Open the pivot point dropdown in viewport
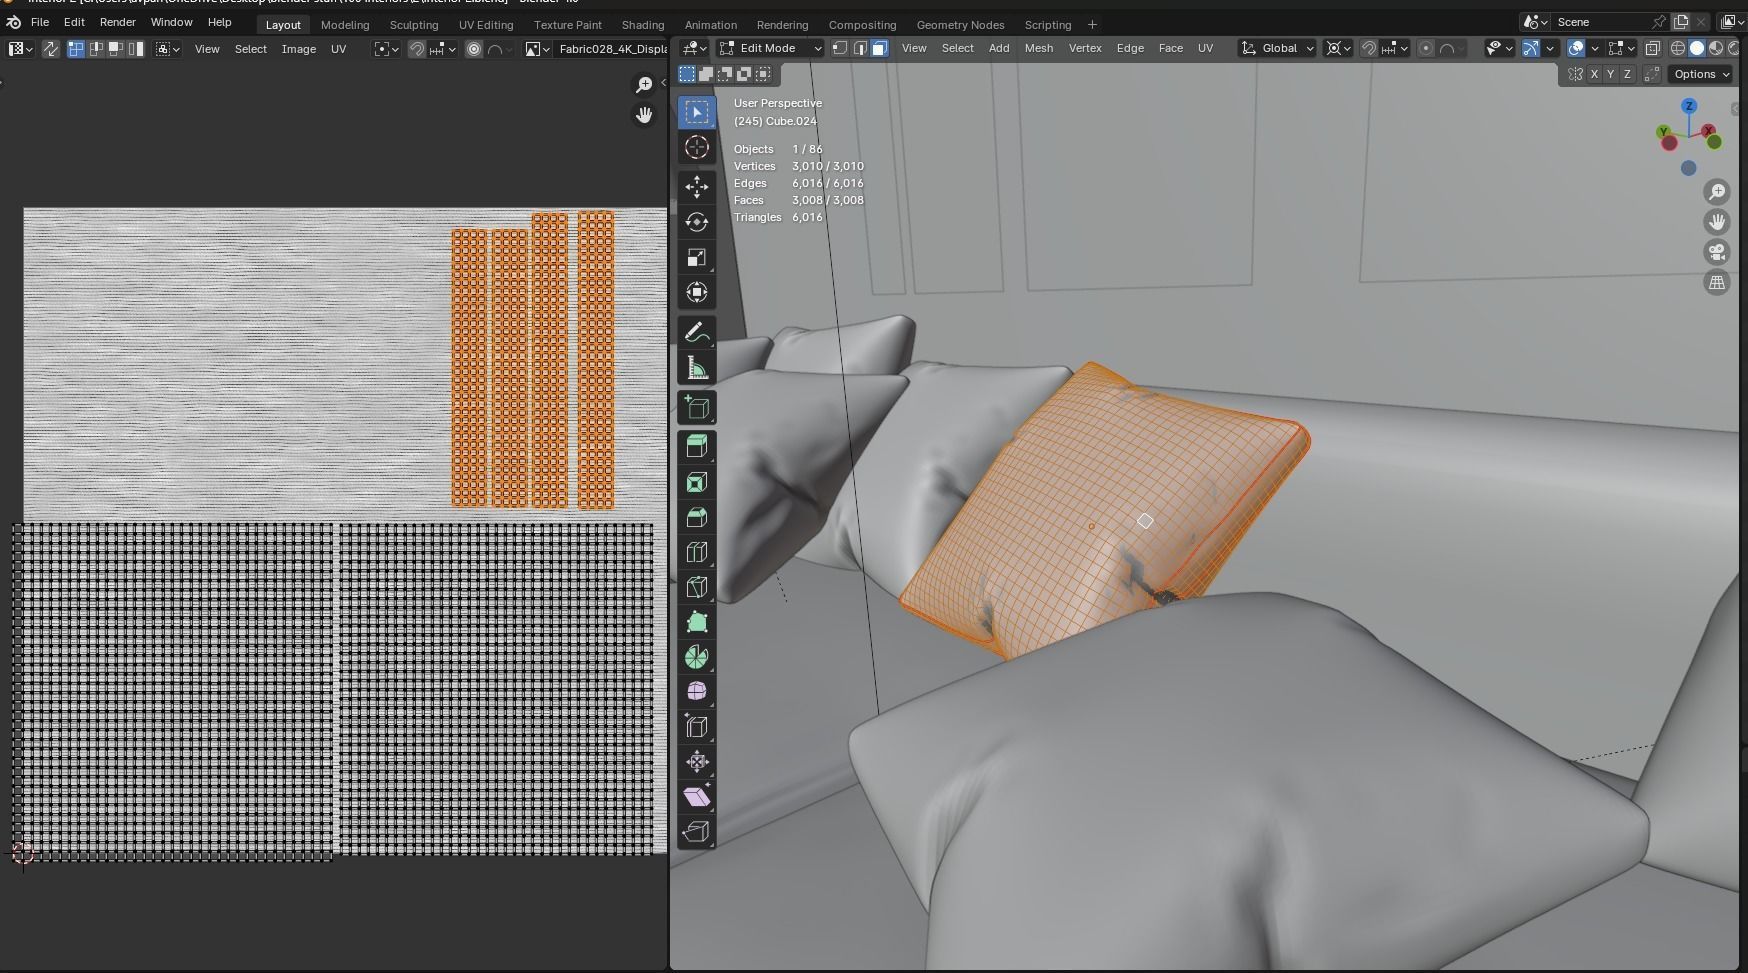 coord(1338,48)
